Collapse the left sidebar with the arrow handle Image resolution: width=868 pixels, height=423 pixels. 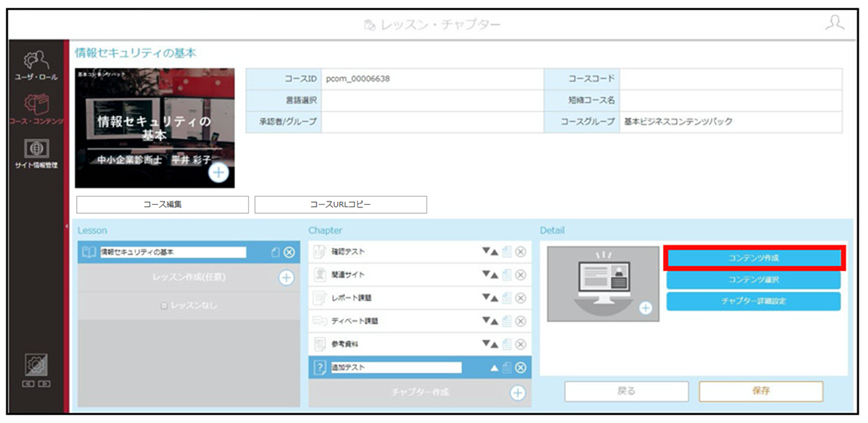click(66, 226)
